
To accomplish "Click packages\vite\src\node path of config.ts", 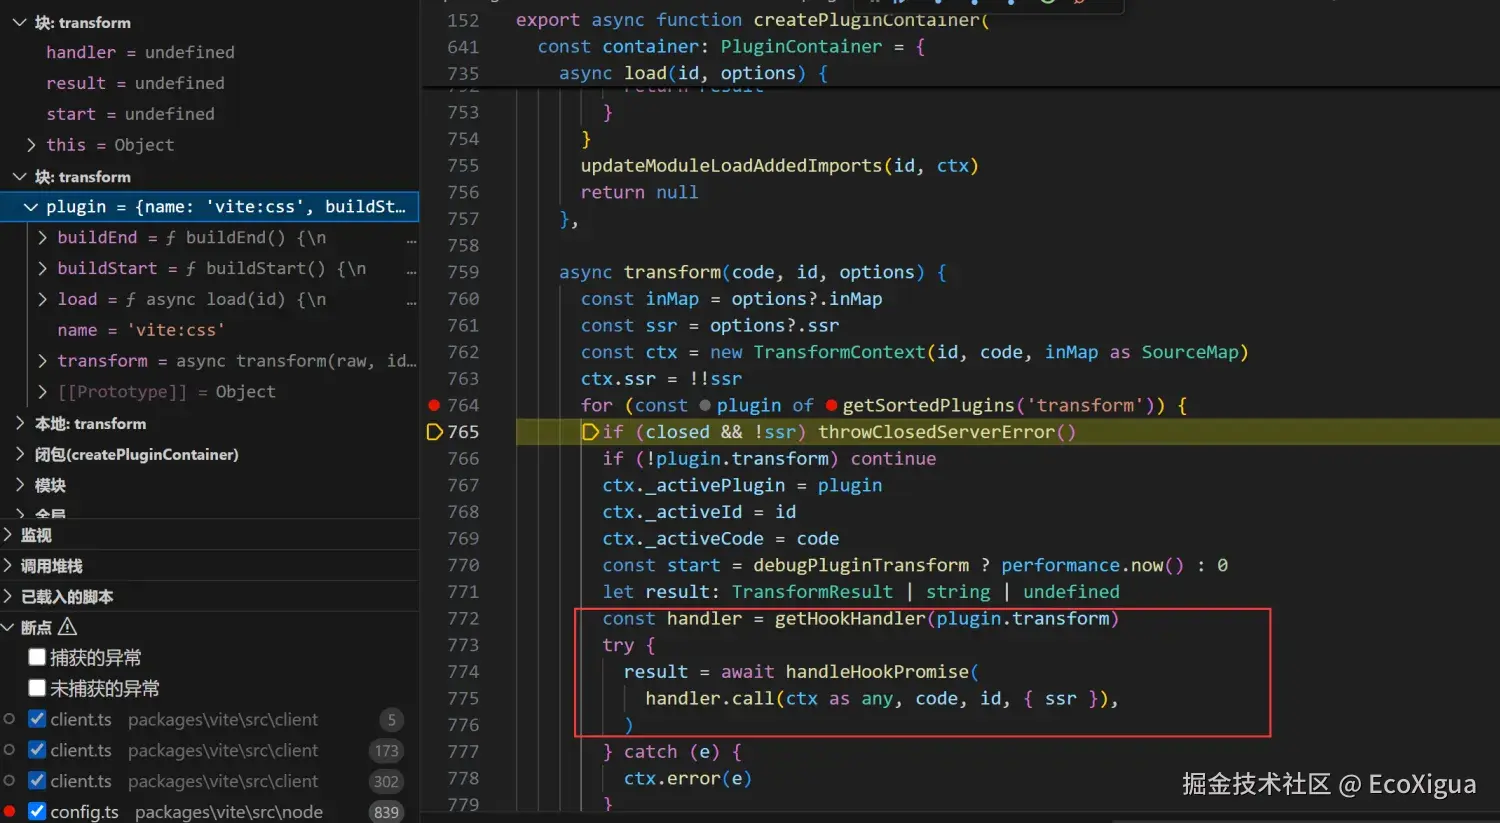I will pyautogui.click(x=229, y=812).
